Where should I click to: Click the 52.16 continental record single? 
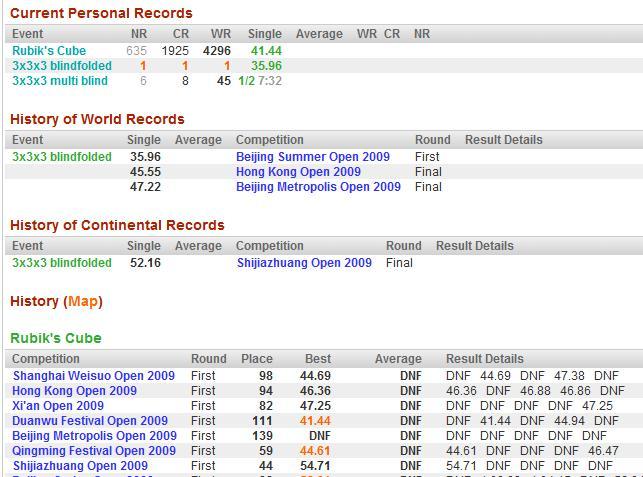click(x=145, y=262)
